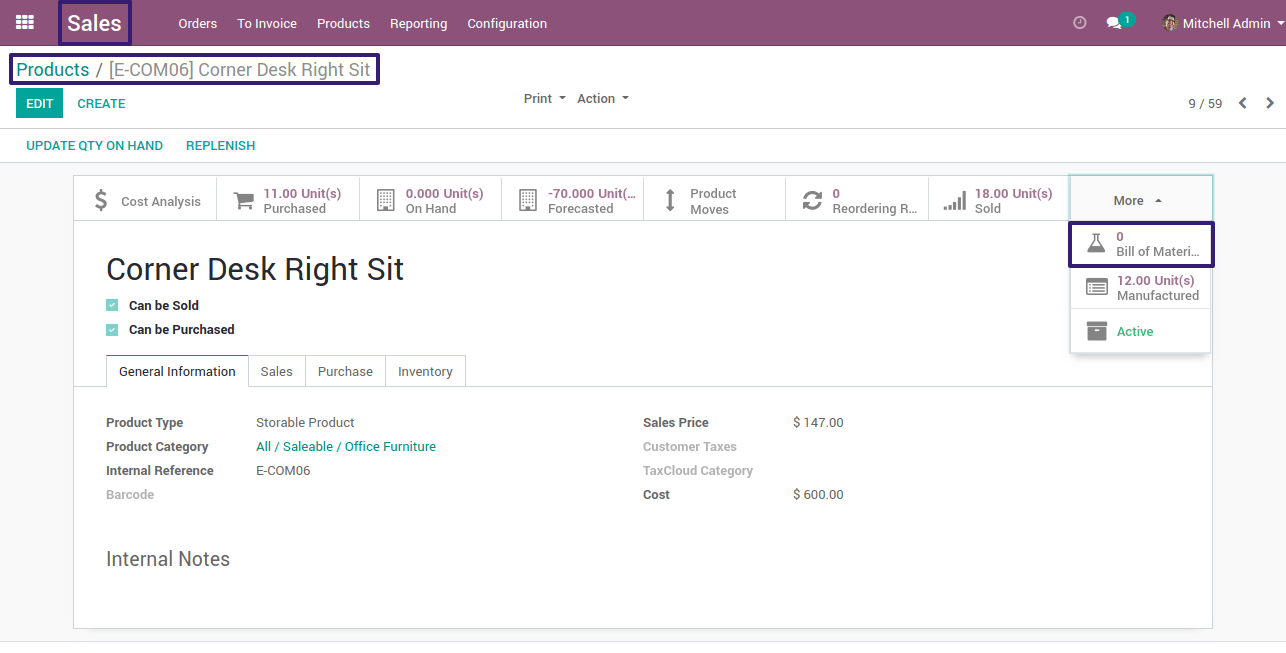
Task: Open the apps grid menu icon
Action: pos(25,22)
